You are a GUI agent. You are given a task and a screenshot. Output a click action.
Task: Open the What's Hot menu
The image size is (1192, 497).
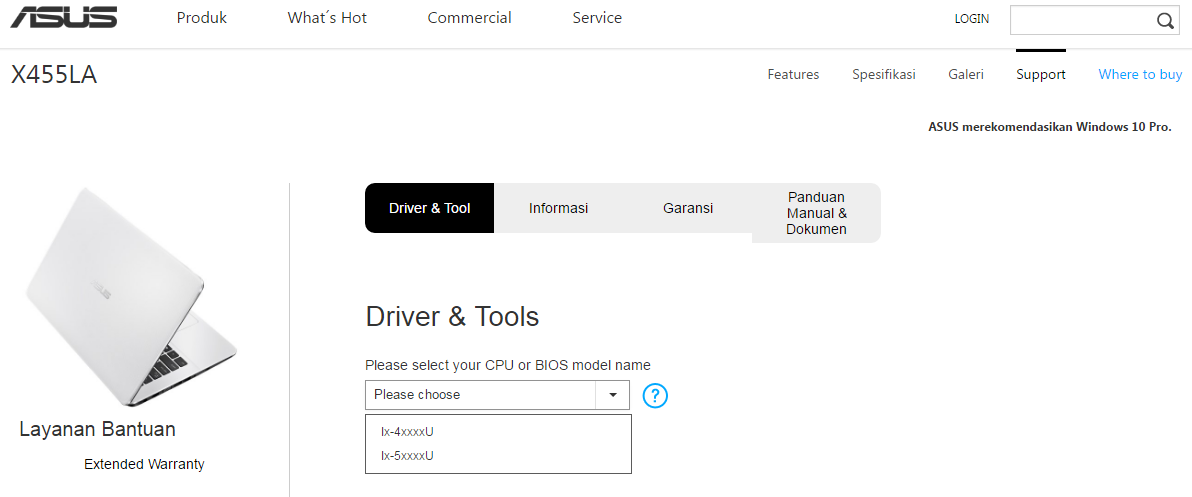pyautogui.click(x=327, y=18)
